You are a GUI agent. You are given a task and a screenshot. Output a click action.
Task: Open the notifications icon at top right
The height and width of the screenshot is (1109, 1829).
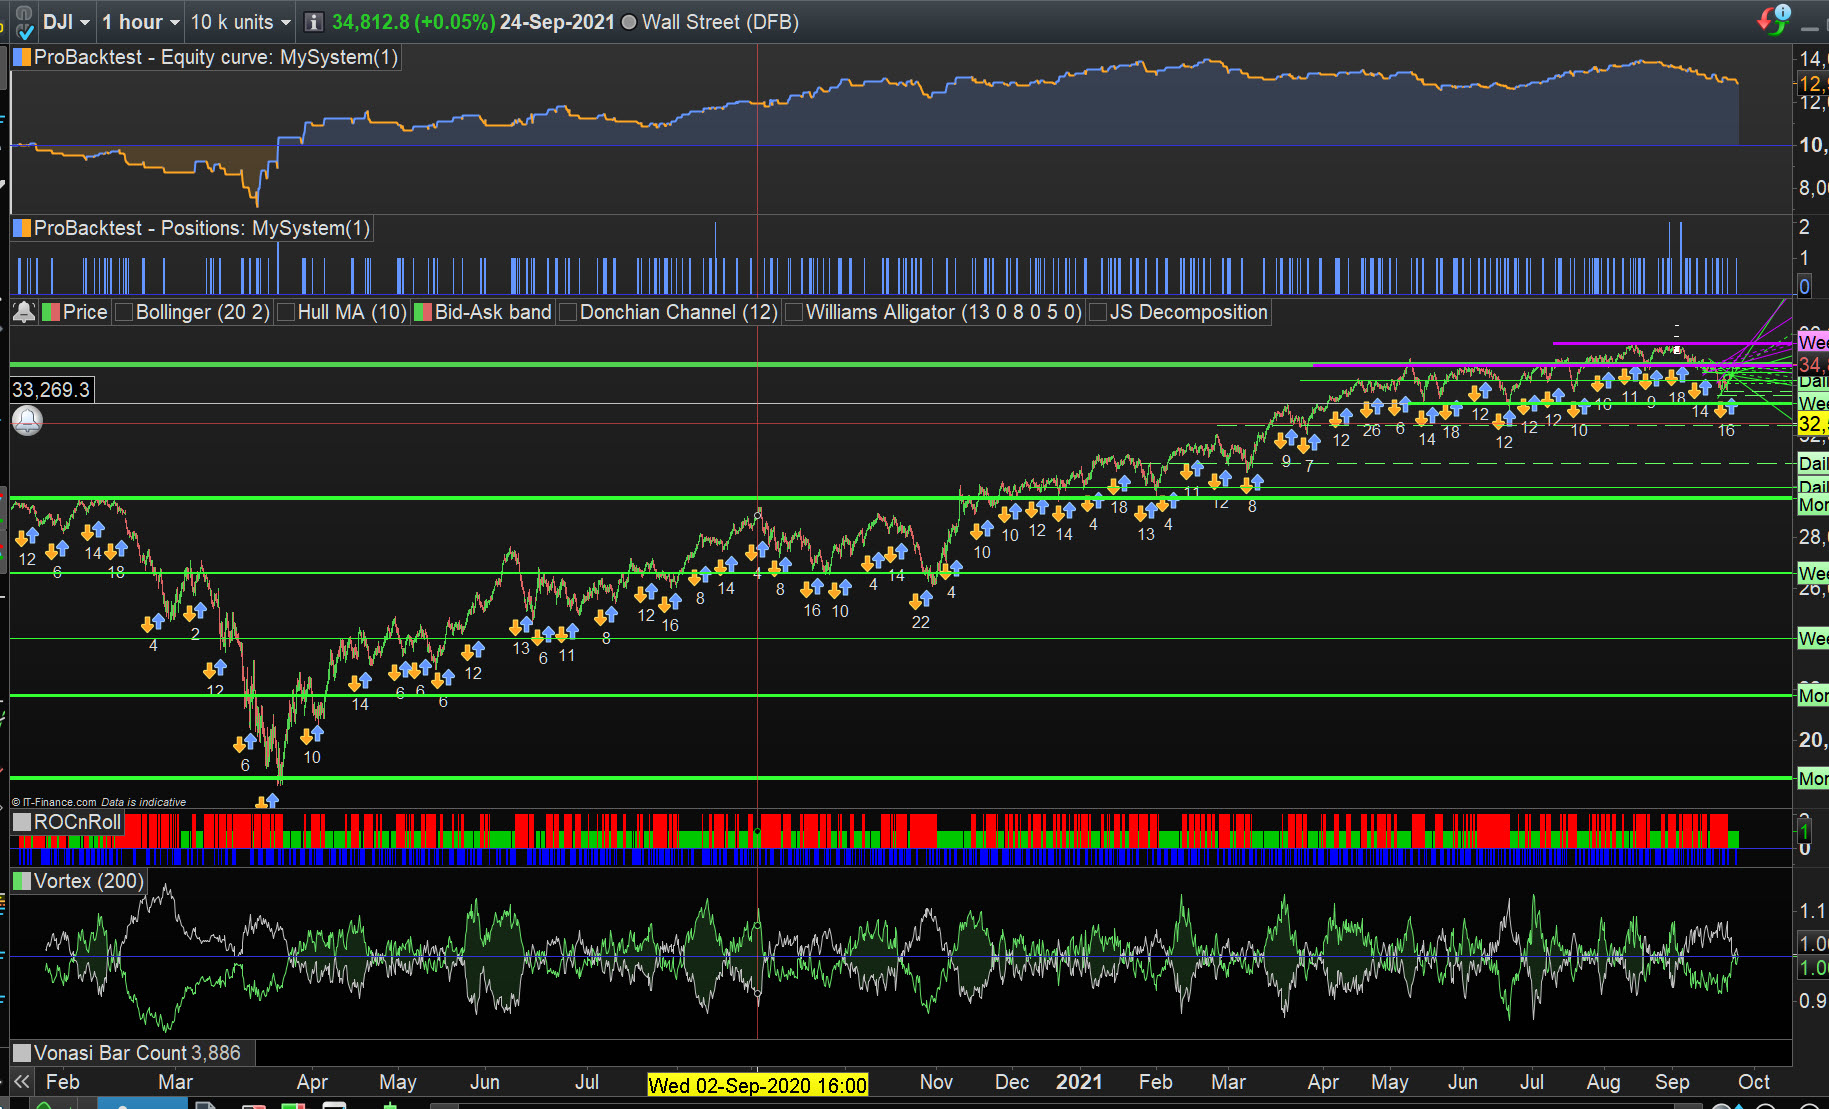coord(1774,19)
